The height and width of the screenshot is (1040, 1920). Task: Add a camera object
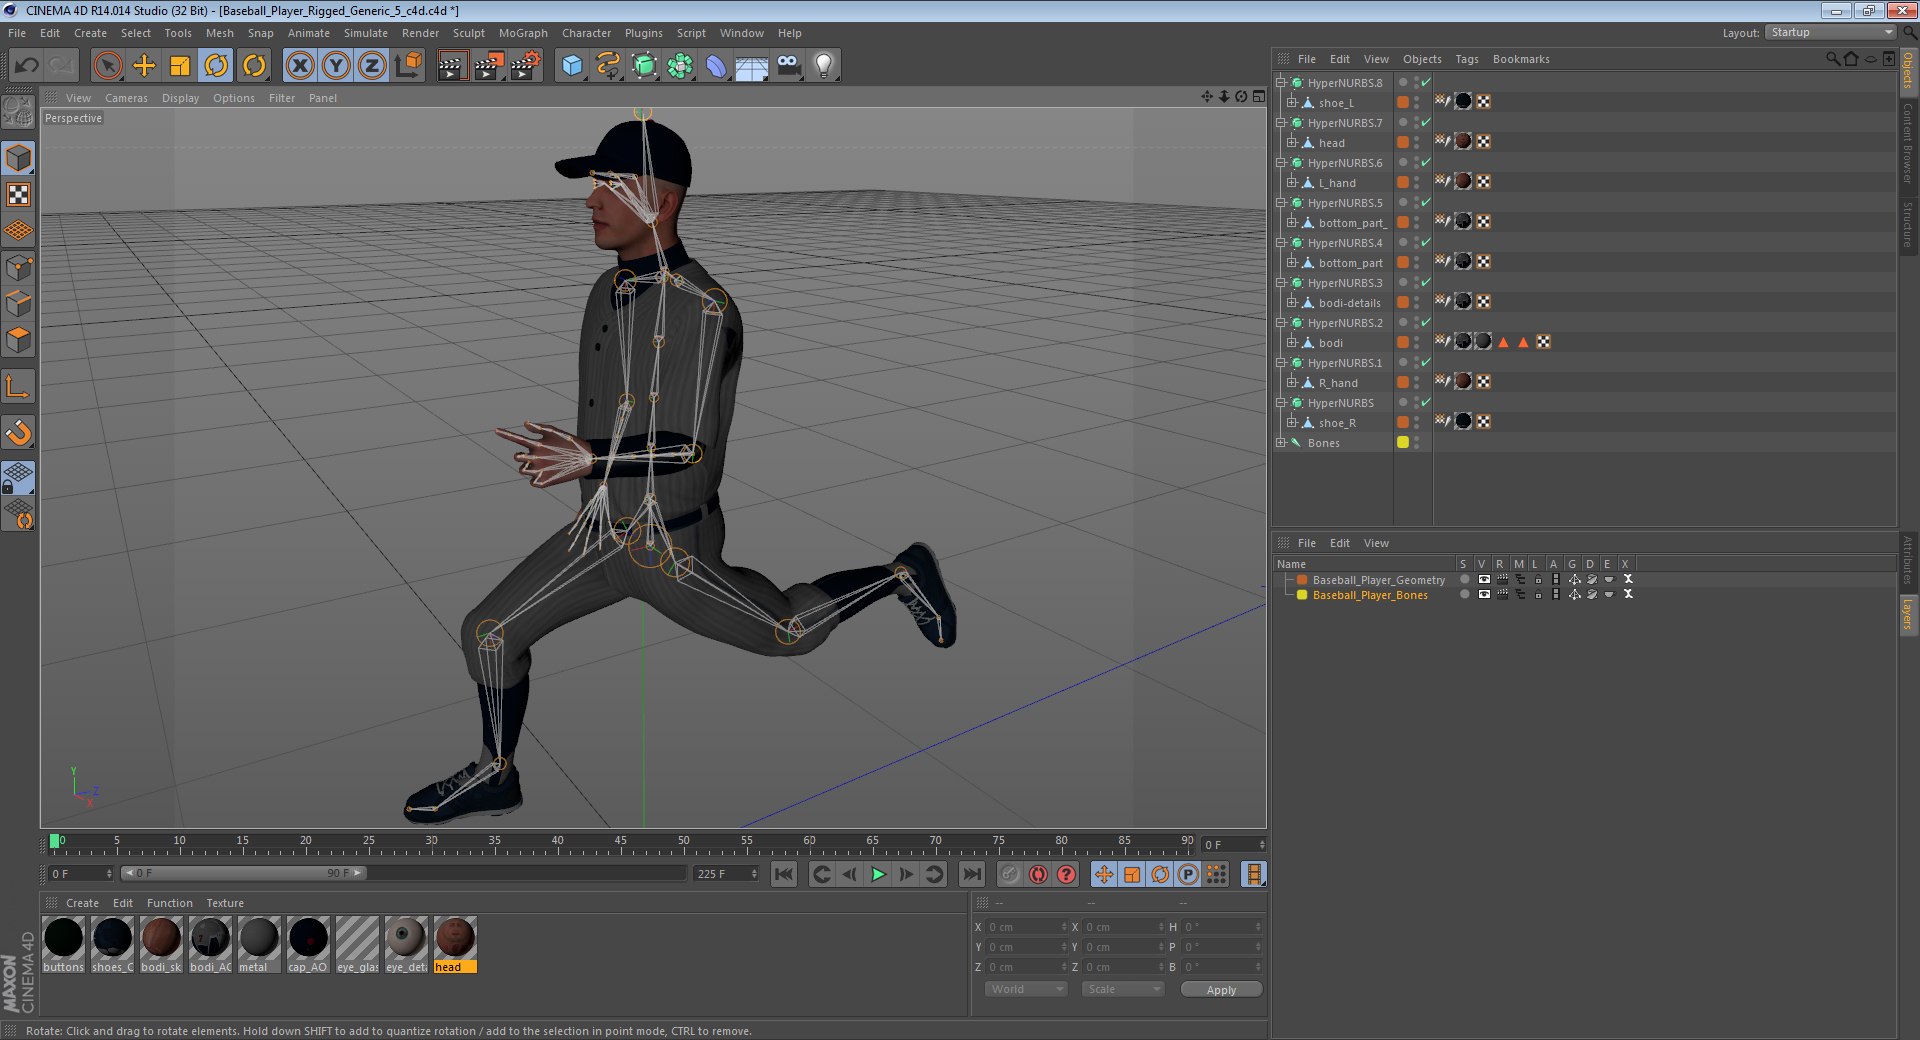click(x=788, y=66)
